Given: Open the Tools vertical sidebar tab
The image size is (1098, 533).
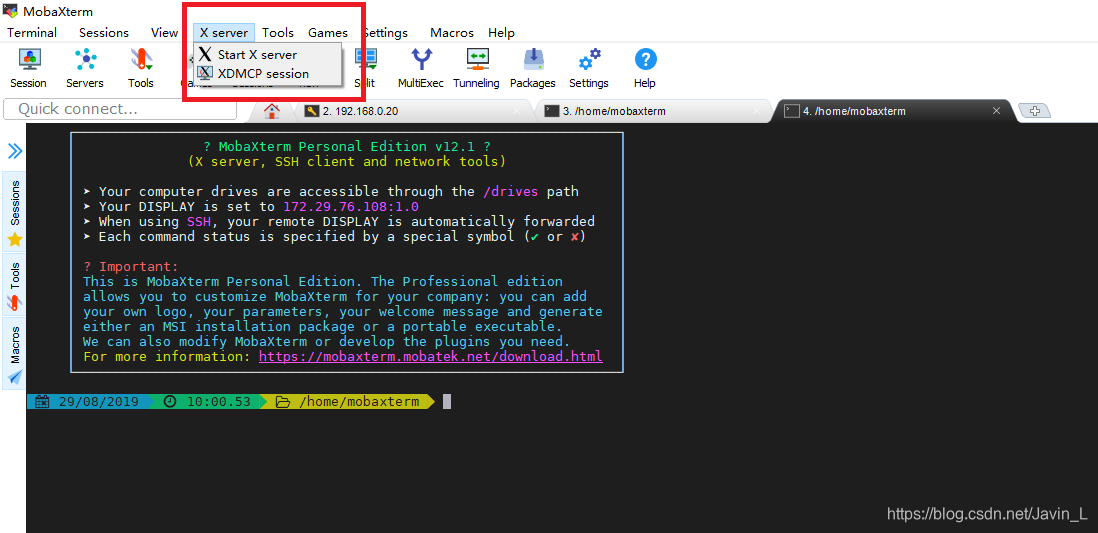Looking at the screenshot, I should tap(15, 286).
